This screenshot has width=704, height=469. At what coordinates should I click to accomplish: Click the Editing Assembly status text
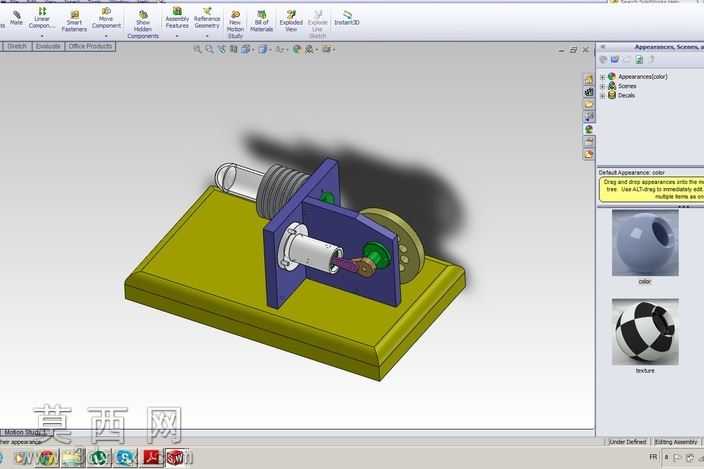(x=675, y=442)
